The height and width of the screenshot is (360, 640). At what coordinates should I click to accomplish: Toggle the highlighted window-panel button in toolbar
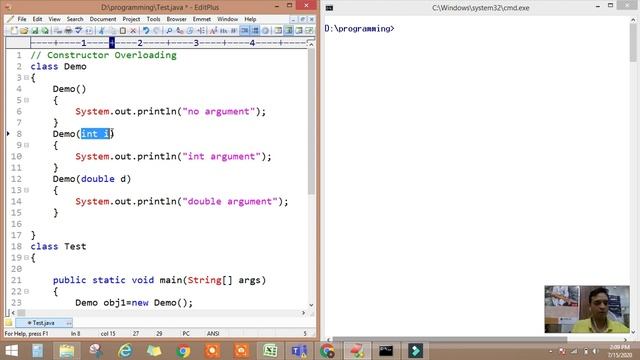288,31
